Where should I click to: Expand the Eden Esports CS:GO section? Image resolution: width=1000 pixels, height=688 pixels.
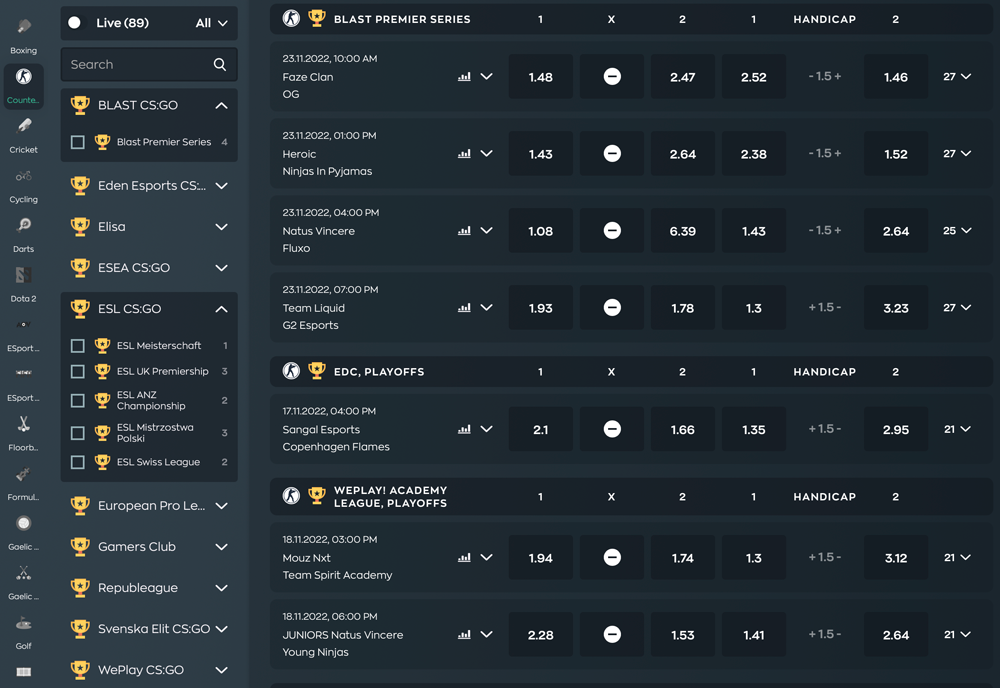[221, 186]
